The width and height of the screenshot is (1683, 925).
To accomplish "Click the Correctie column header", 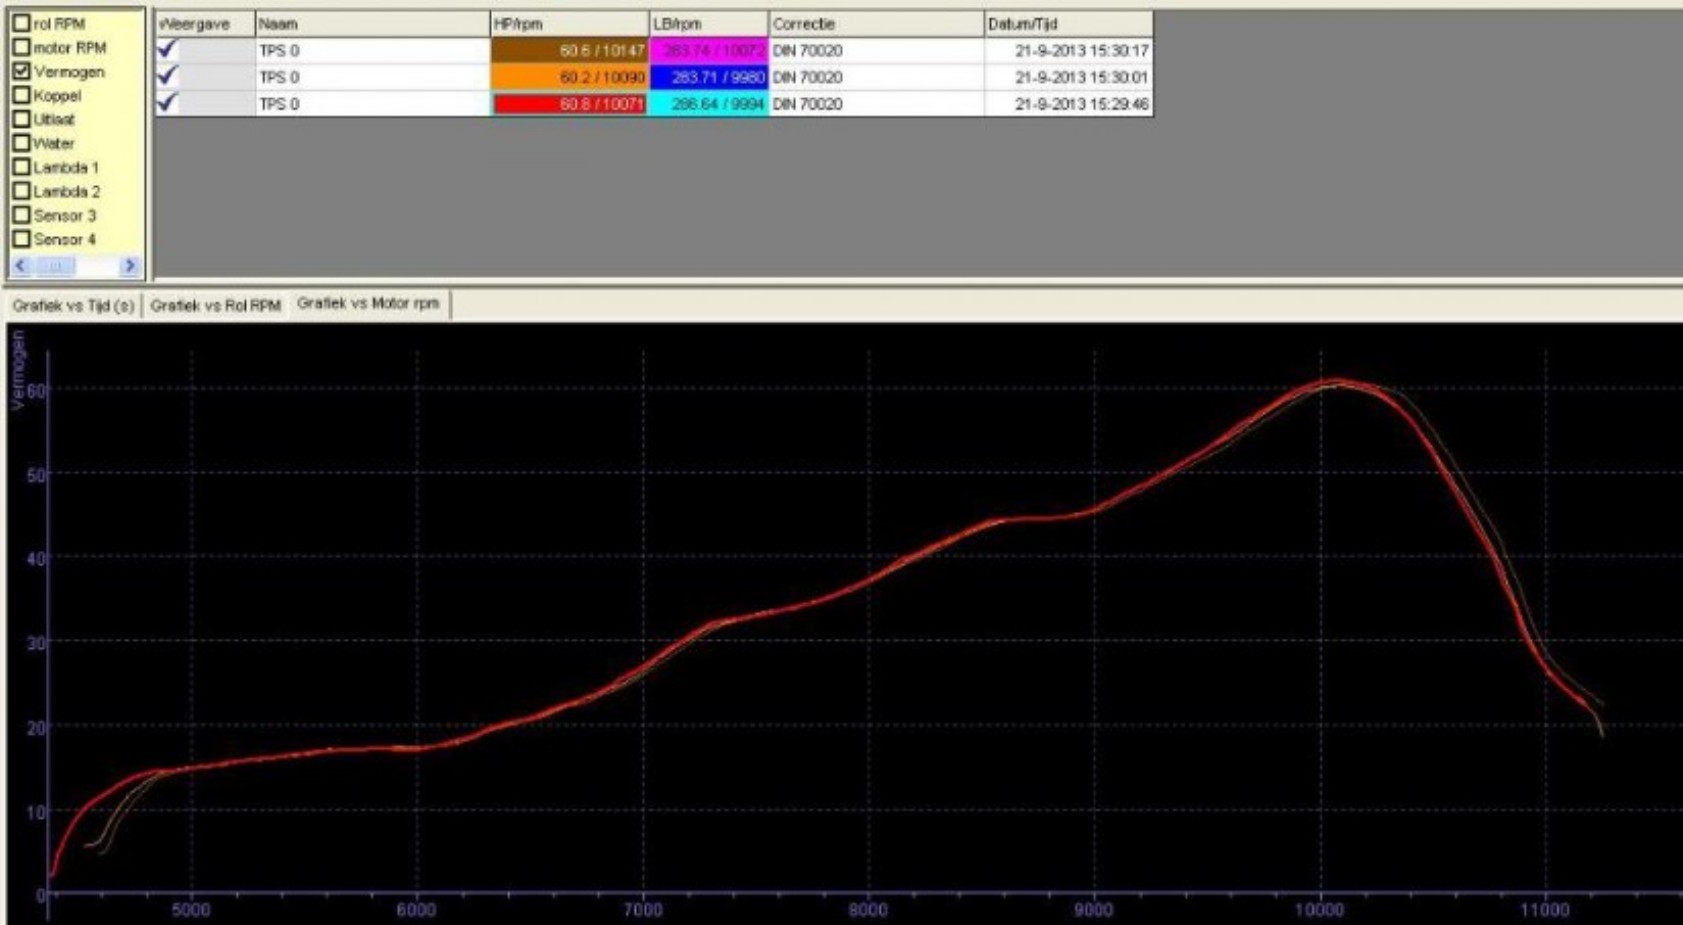I will [x=876, y=23].
